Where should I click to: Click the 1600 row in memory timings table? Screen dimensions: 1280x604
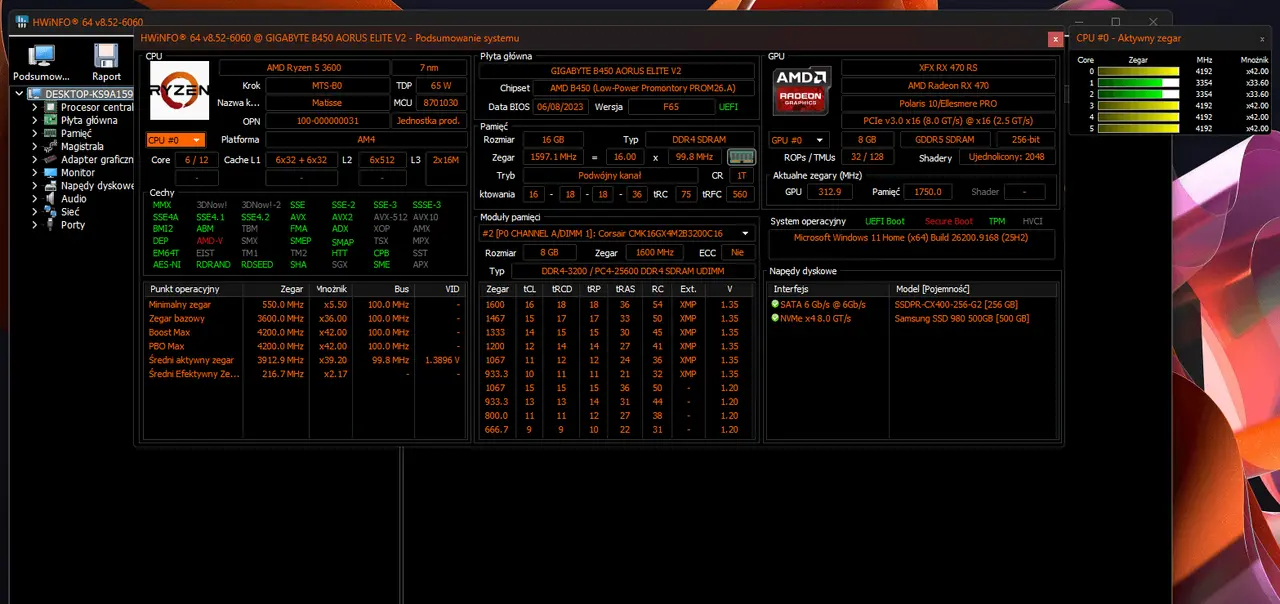(616, 304)
